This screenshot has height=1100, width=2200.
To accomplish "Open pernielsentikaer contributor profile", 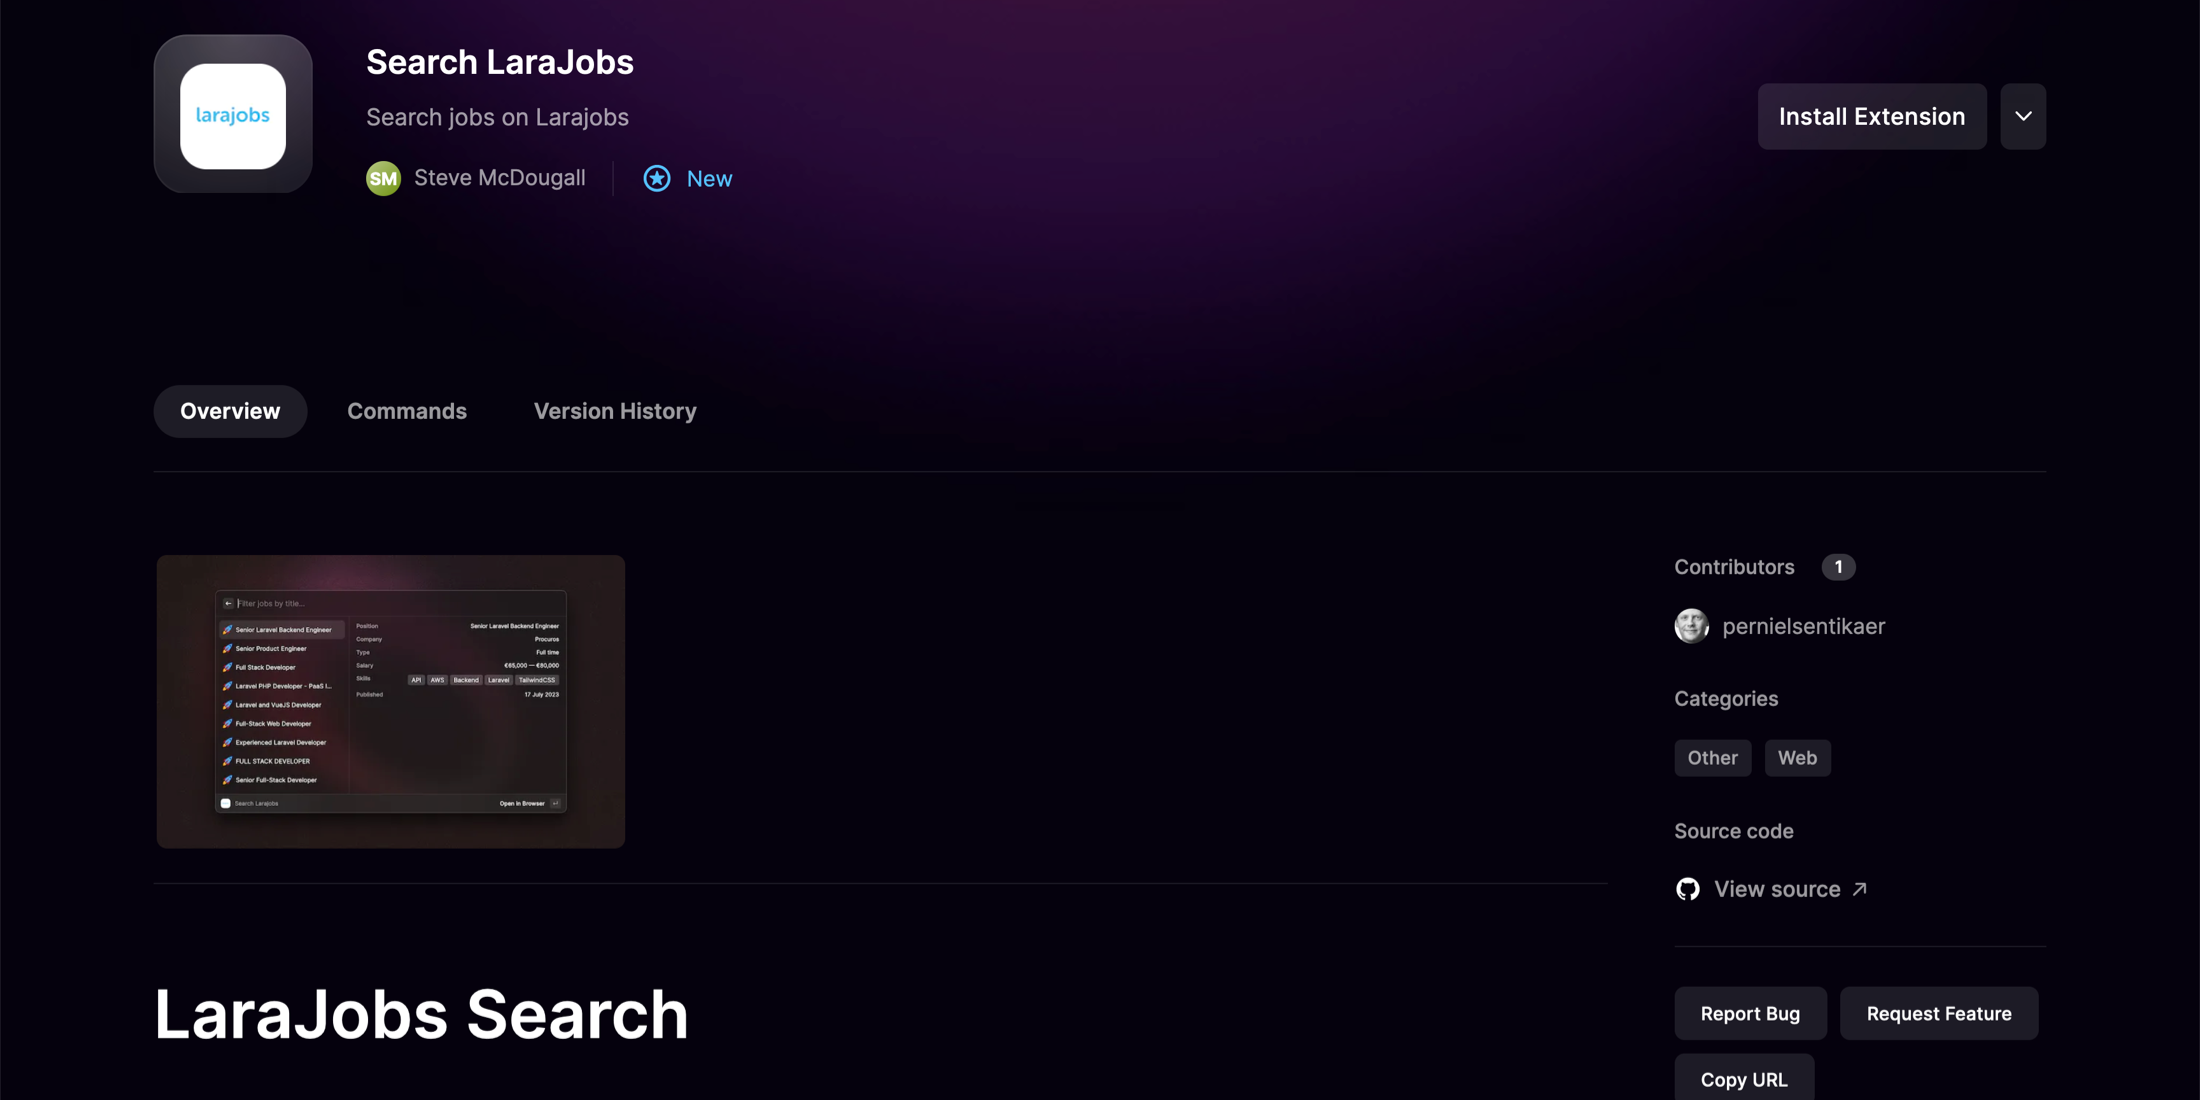I will tap(1803, 626).
